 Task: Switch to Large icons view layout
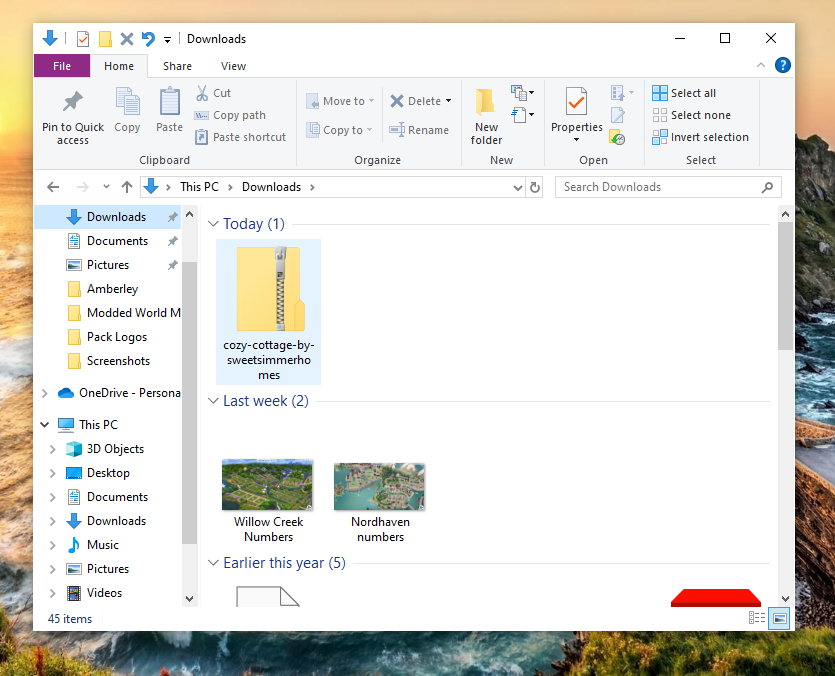(x=779, y=619)
